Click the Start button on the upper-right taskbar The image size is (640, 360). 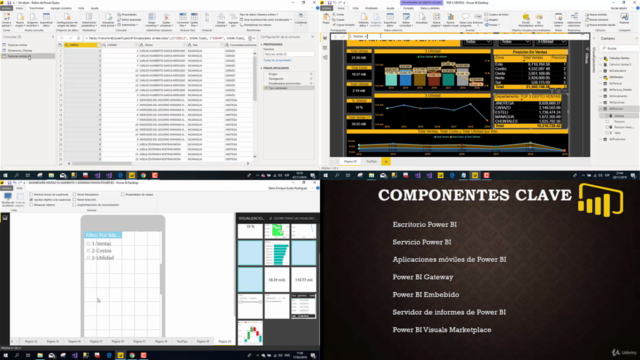coord(325,176)
